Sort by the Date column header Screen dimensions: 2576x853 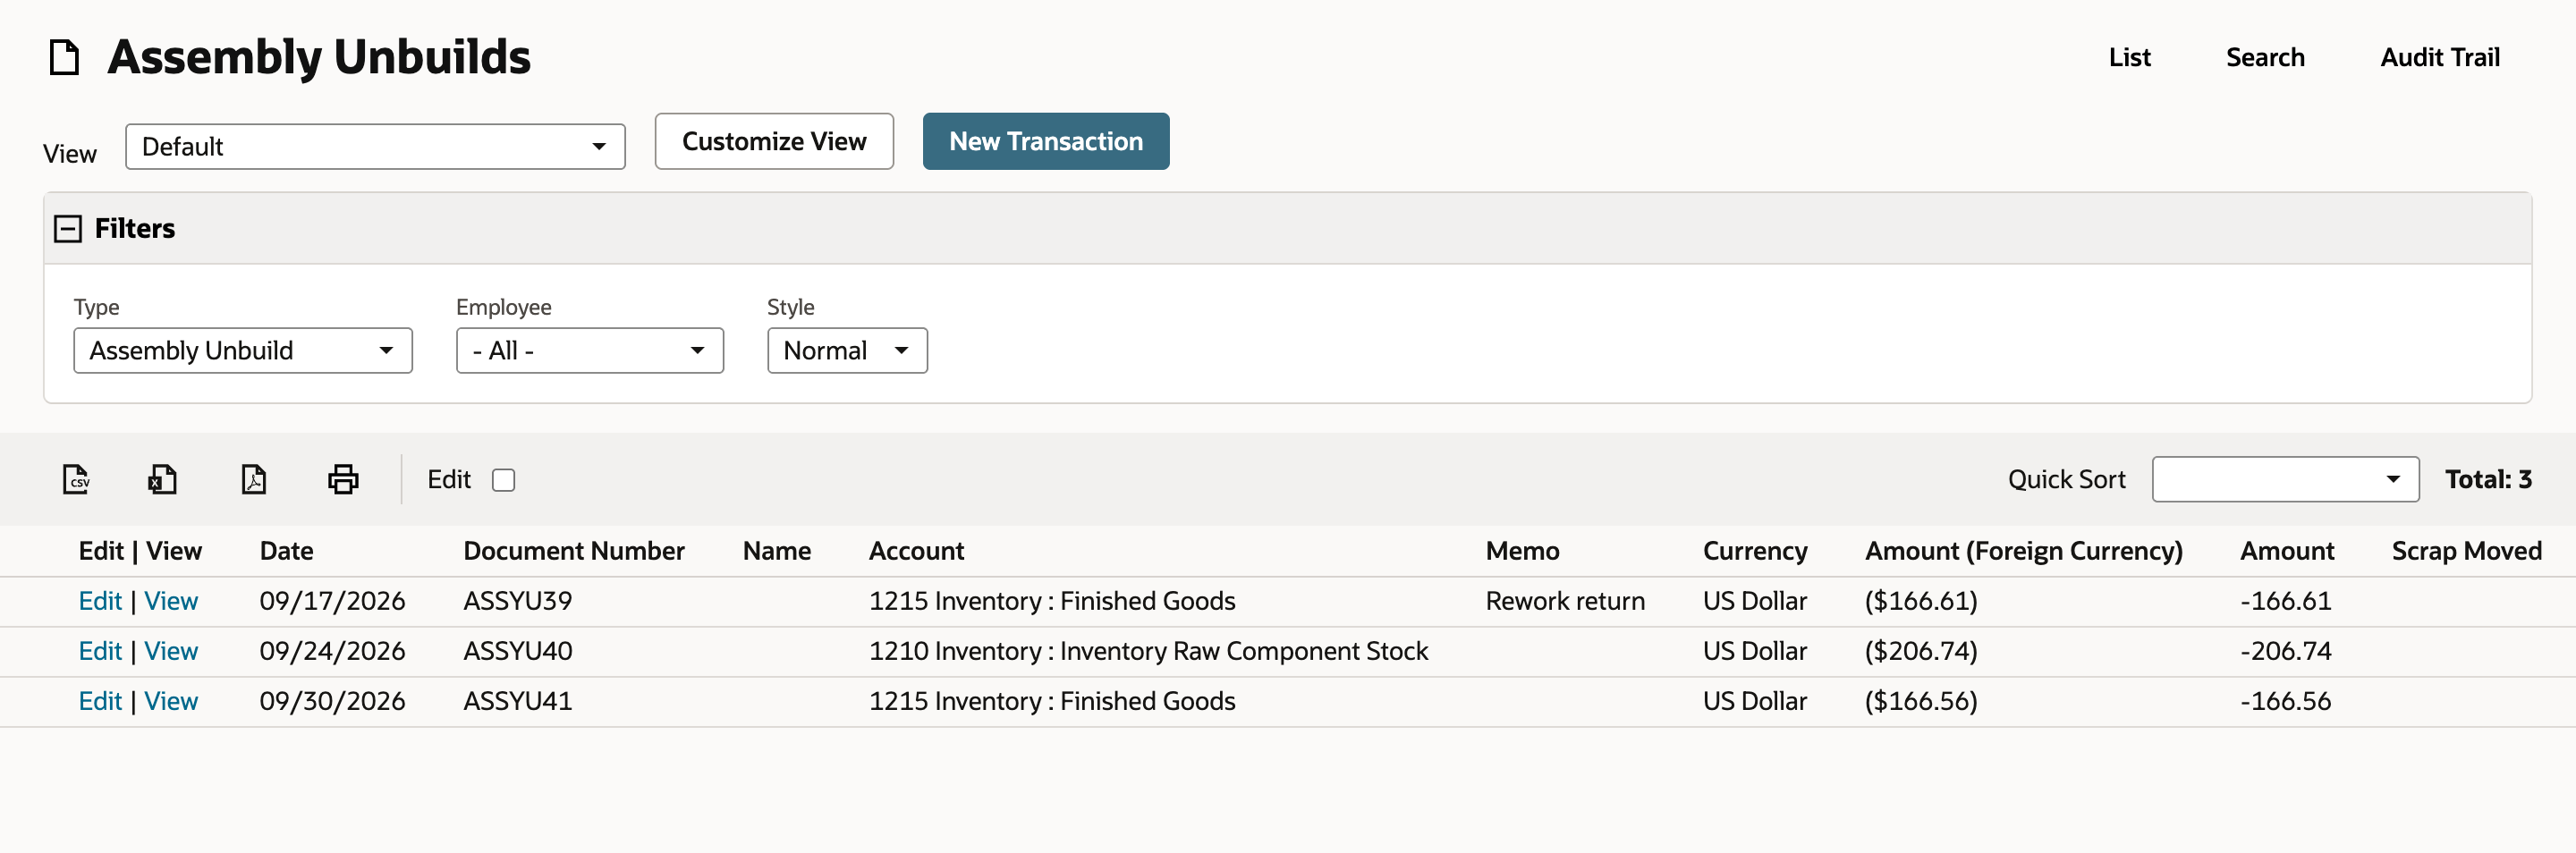click(286, 551)
